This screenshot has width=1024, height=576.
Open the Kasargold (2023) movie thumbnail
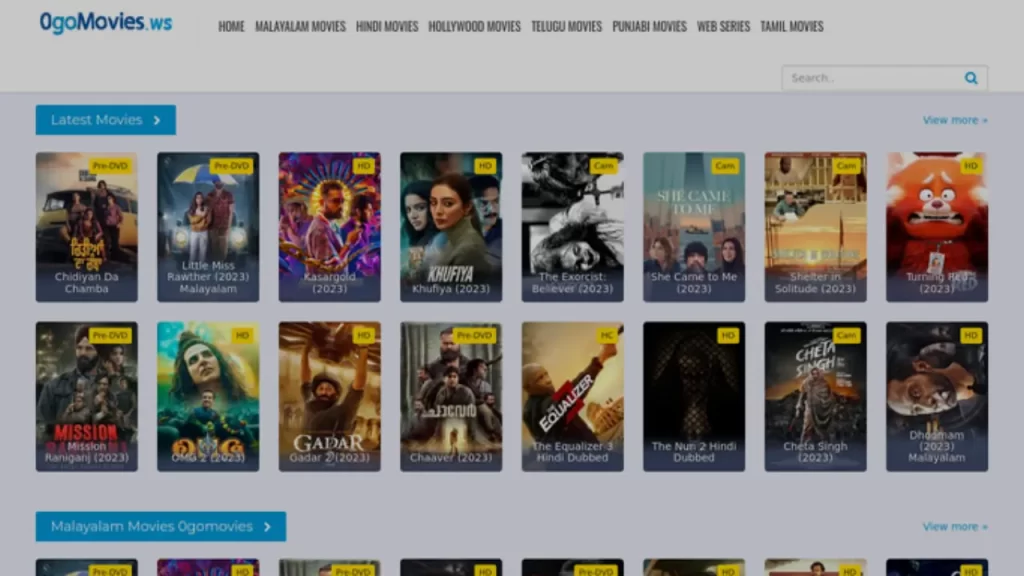pyautogui.click(x=329, y=227)
